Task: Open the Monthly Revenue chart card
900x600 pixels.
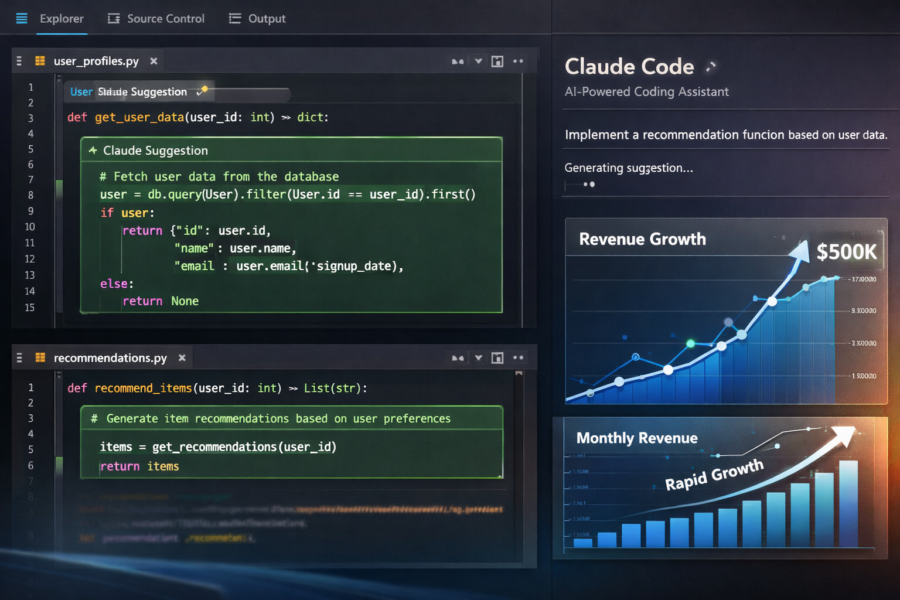Action: click(x=720, y=488)
